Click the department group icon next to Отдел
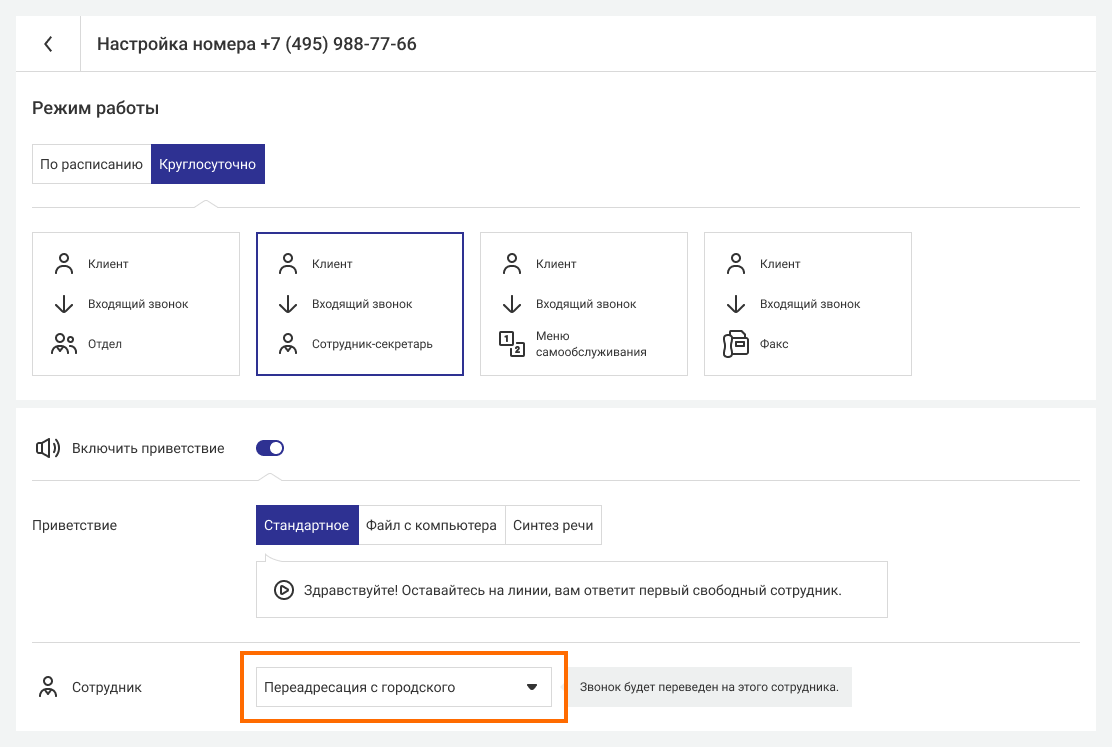The height and width of the screenshot is (747, 1112). (64, 344)
